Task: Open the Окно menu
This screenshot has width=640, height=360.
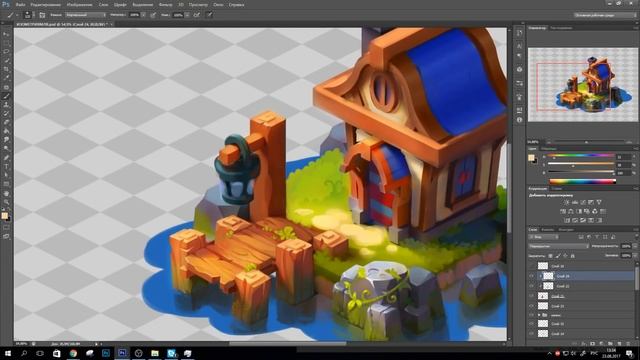Action: [218, 5]
